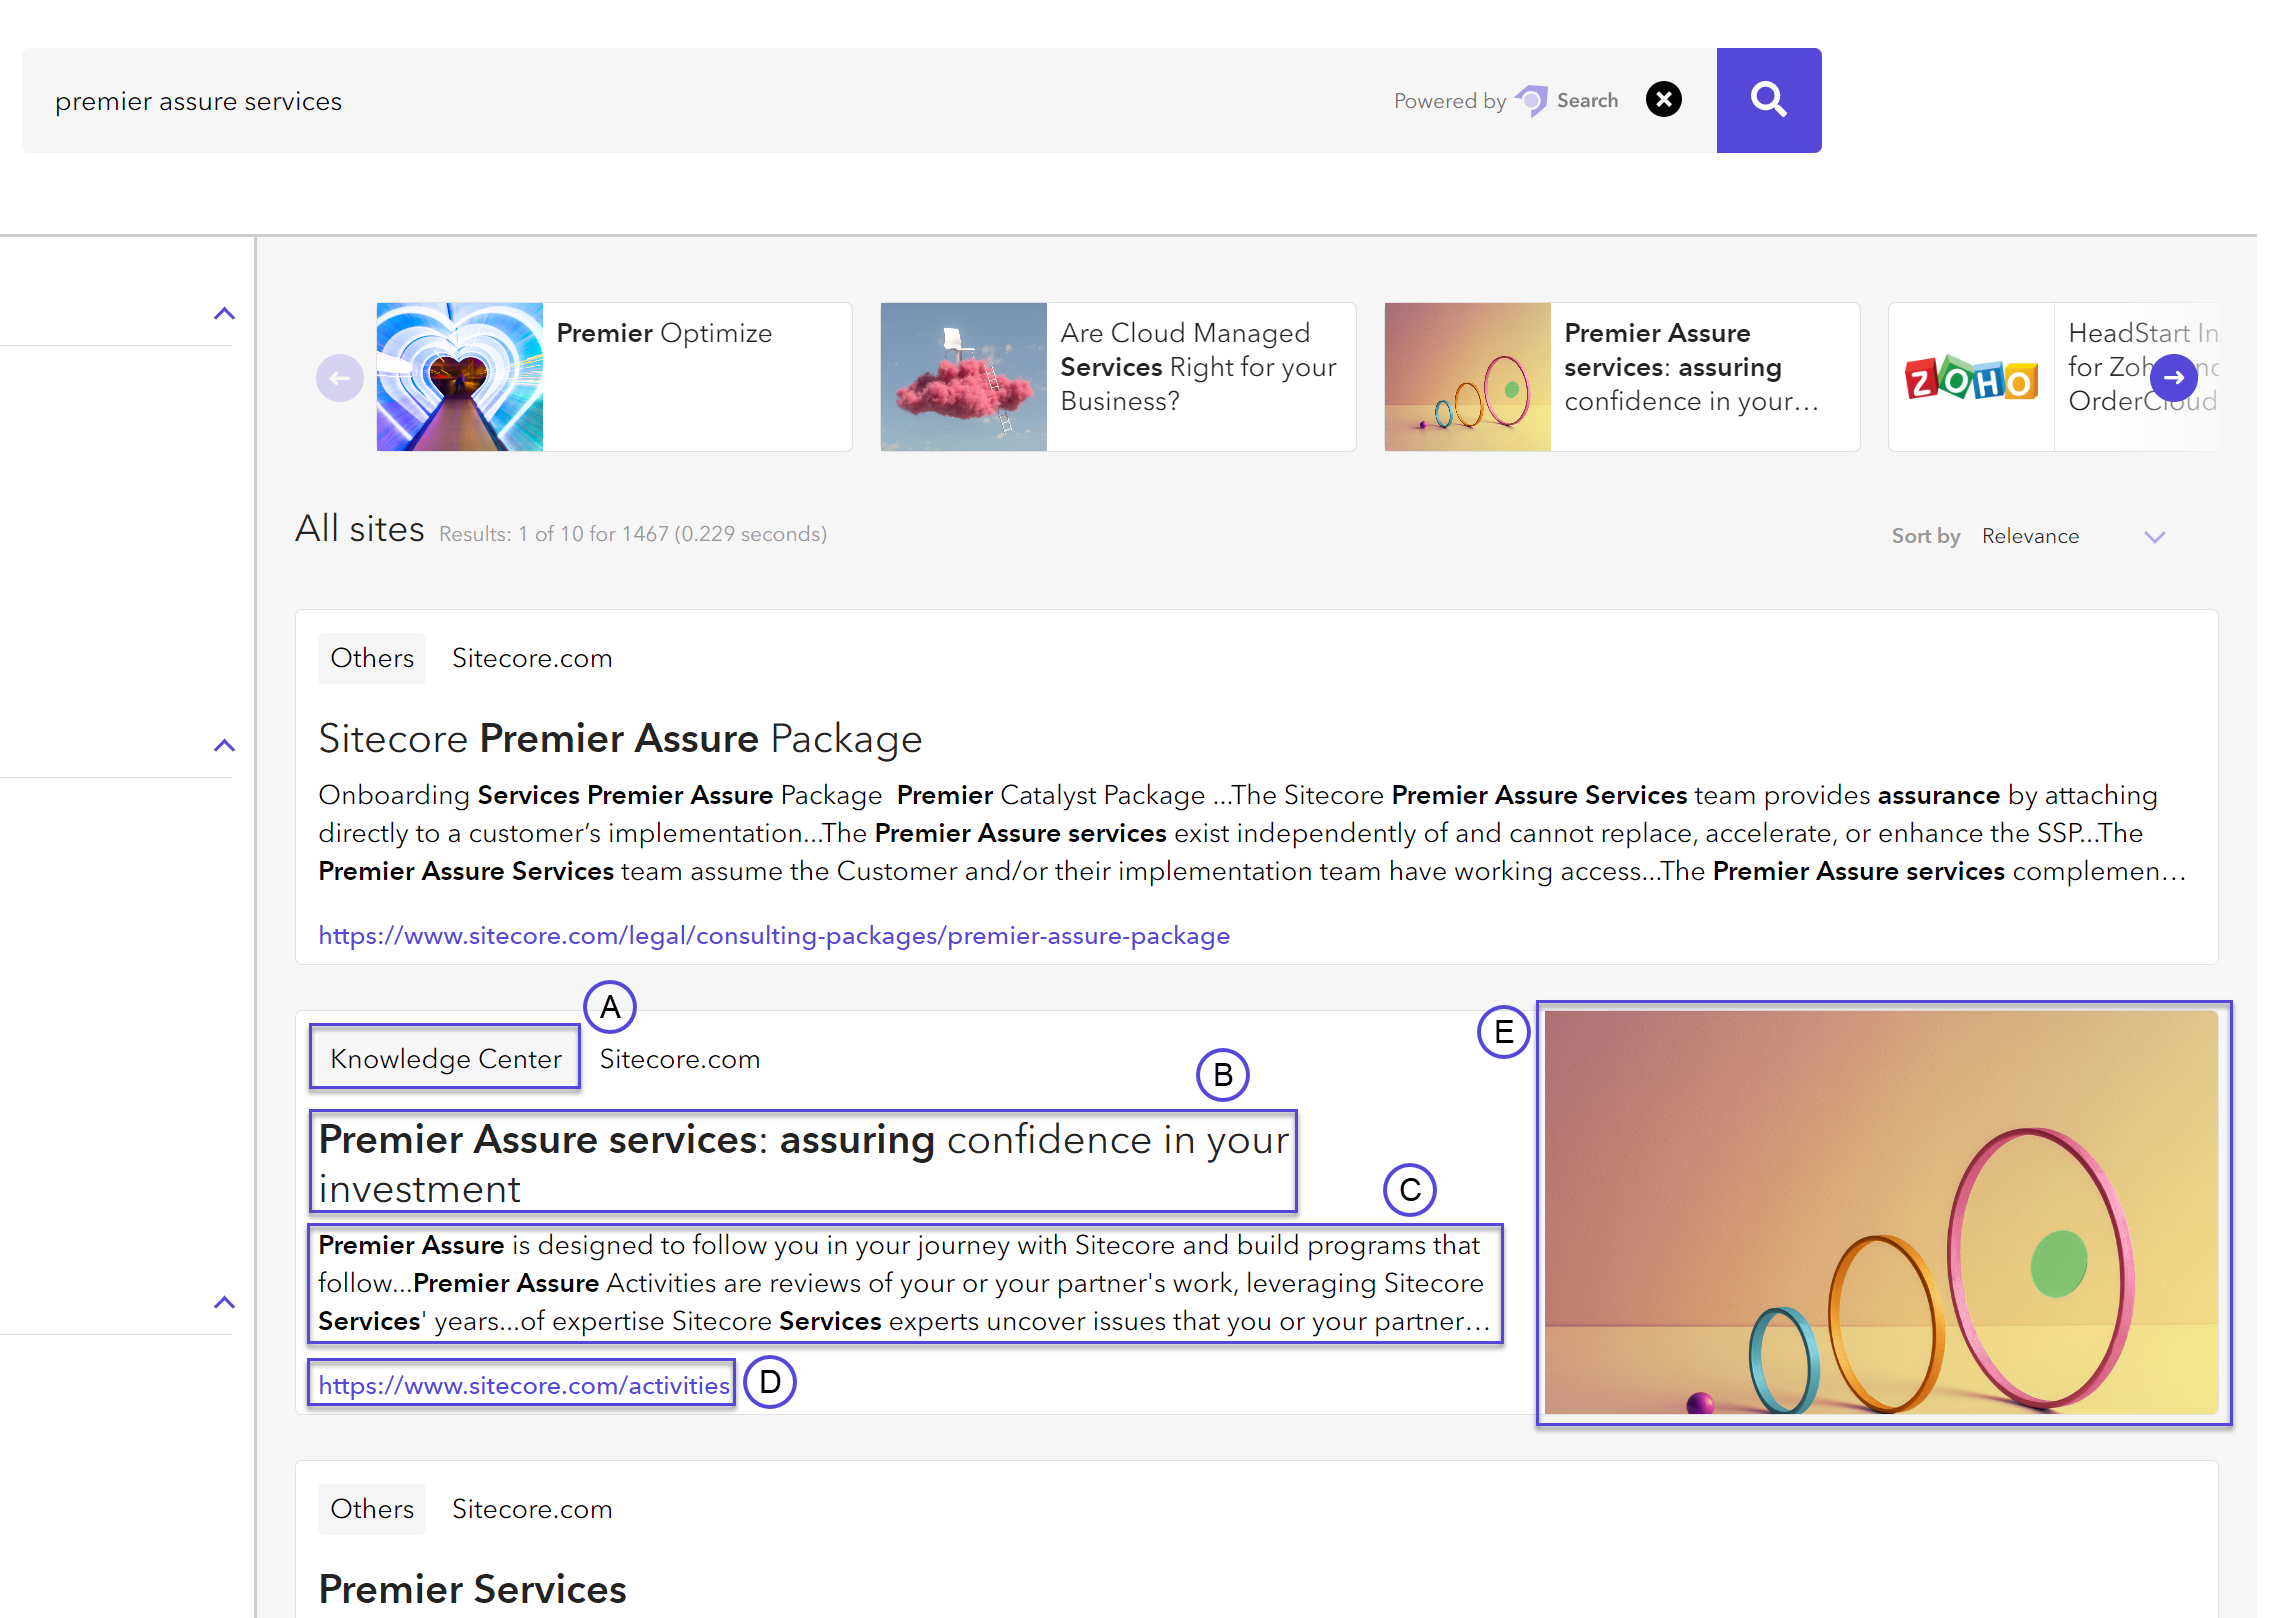This screenshot has height=1618, width=2274.
Task: Click the description starting 'Onboarding Services Premier Assure'
Action: pos(1252,833)
